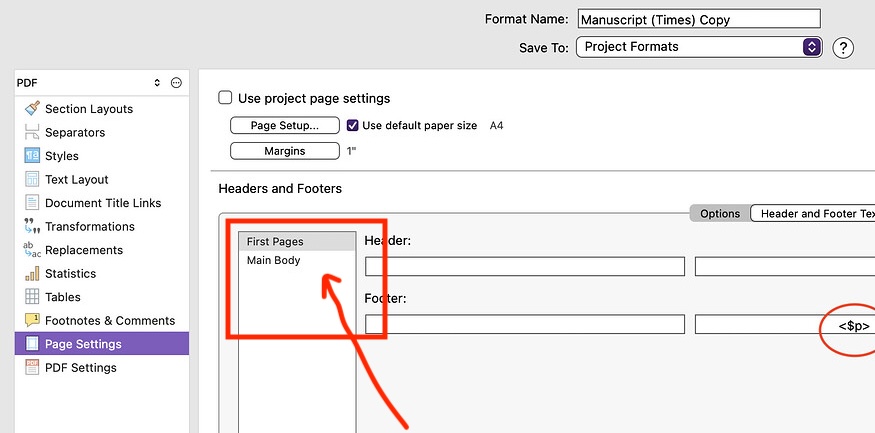
Task: Click the Styles icon
Action: (x=32, y=156)
